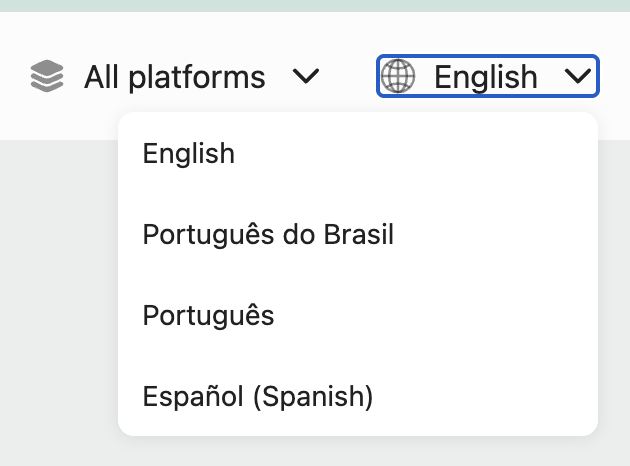630x466 pixels.
Task: Set language to European Portuguese entry
Action: (x=358, y=315)
